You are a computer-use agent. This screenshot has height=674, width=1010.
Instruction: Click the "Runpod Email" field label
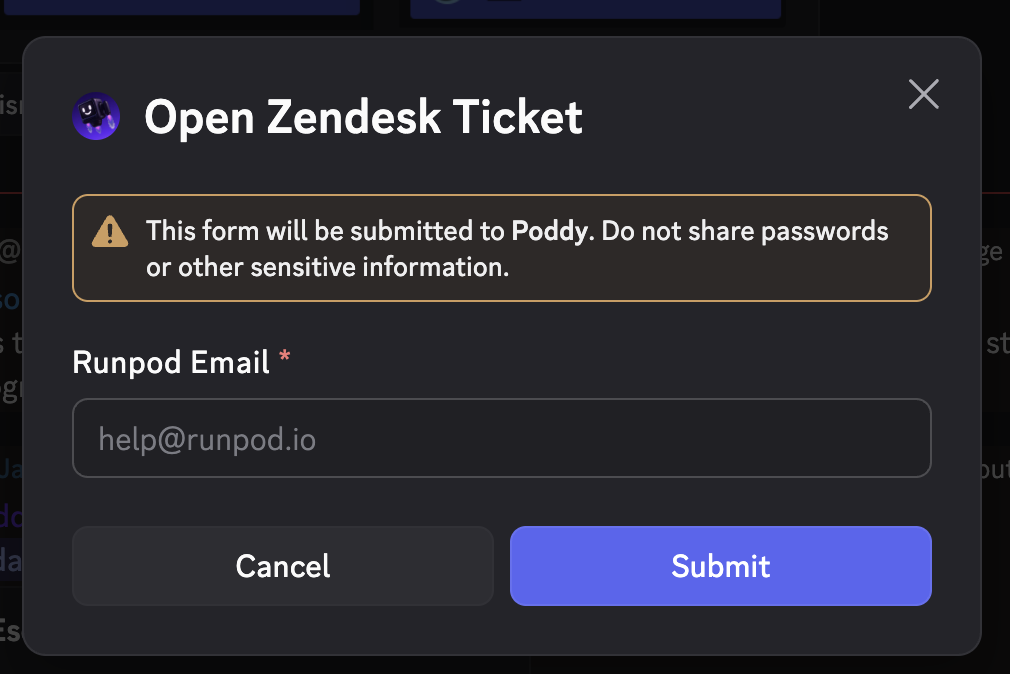[171, 362]
